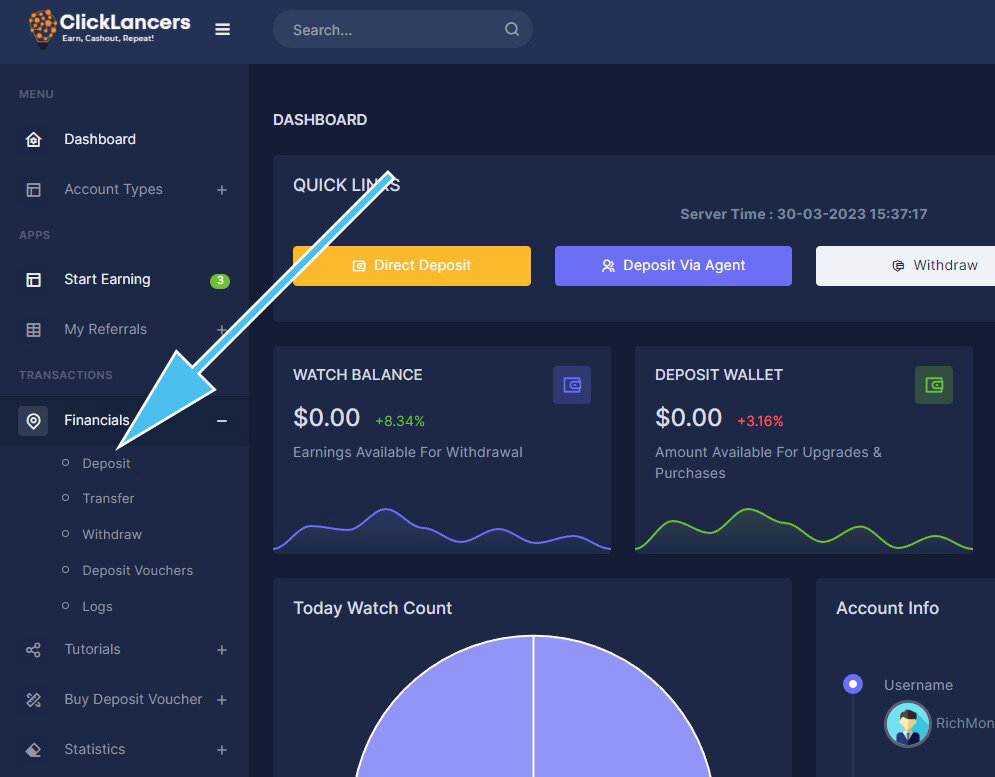Focus the Search input field
This screenshot has width=995, height=777.
pos(402,29)
